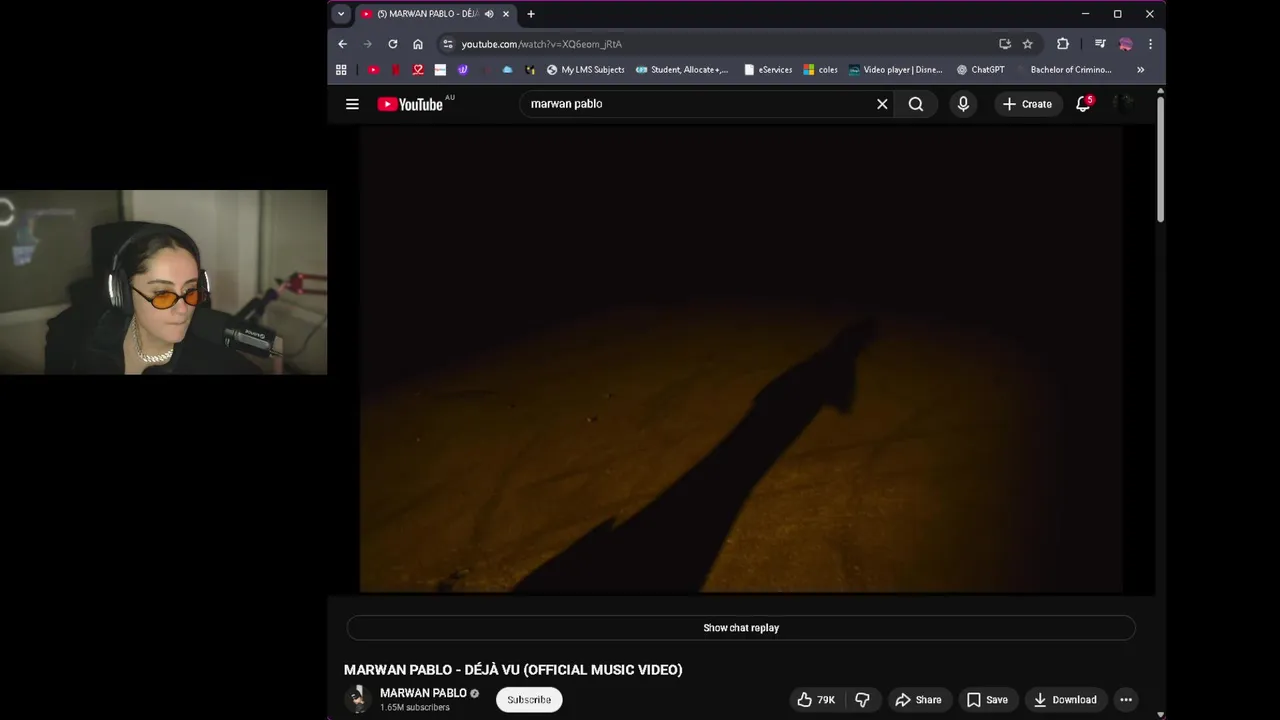The height and width of the screenshot is (720, 1280).
Task: Open YouTube bookmark icon
Action: pos(373,70)
